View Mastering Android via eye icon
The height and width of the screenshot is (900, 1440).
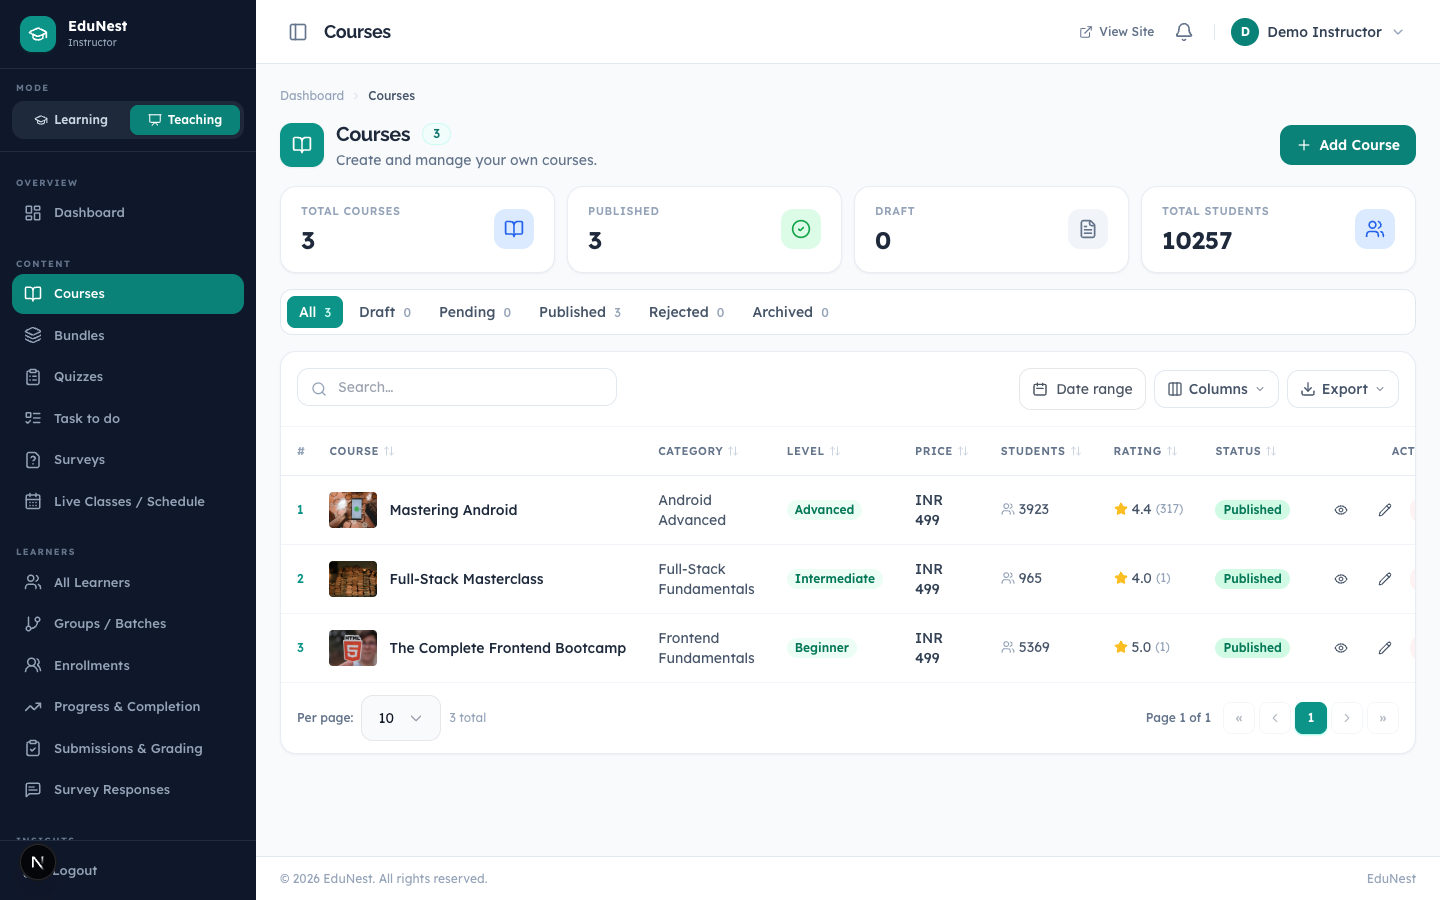tap(1341, 510)
